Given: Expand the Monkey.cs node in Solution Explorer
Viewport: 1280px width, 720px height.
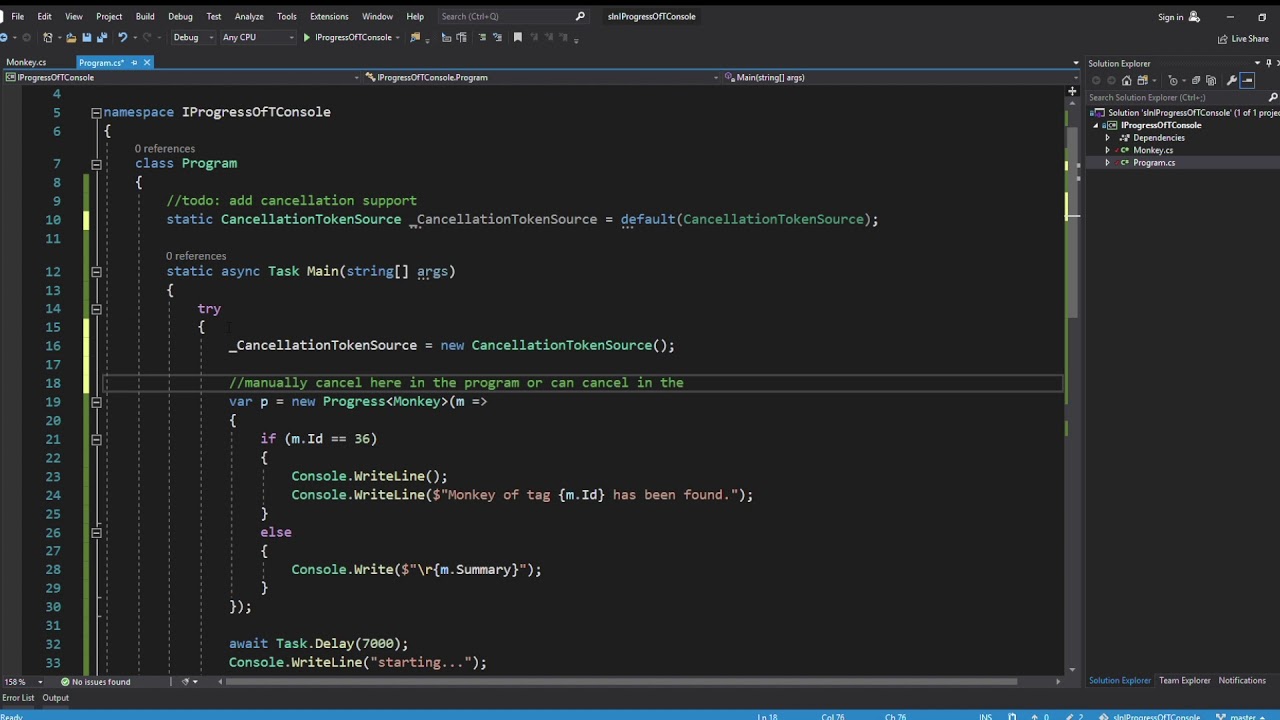Looking at the screenshot, I should coord(1107,150).
